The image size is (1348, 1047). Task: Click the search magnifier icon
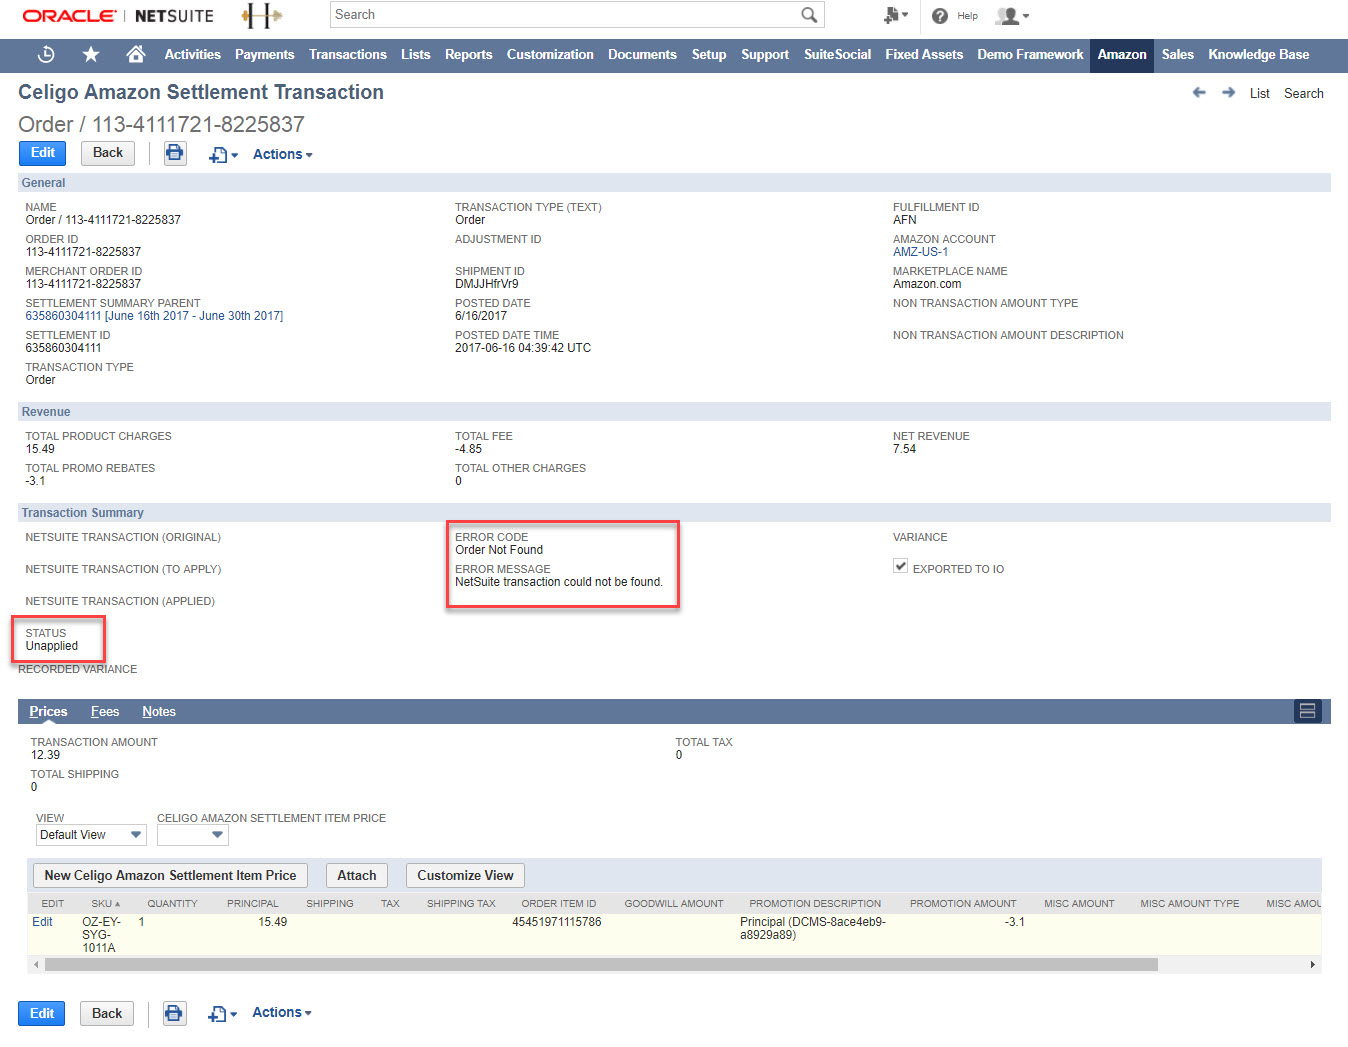click(809, 14)
